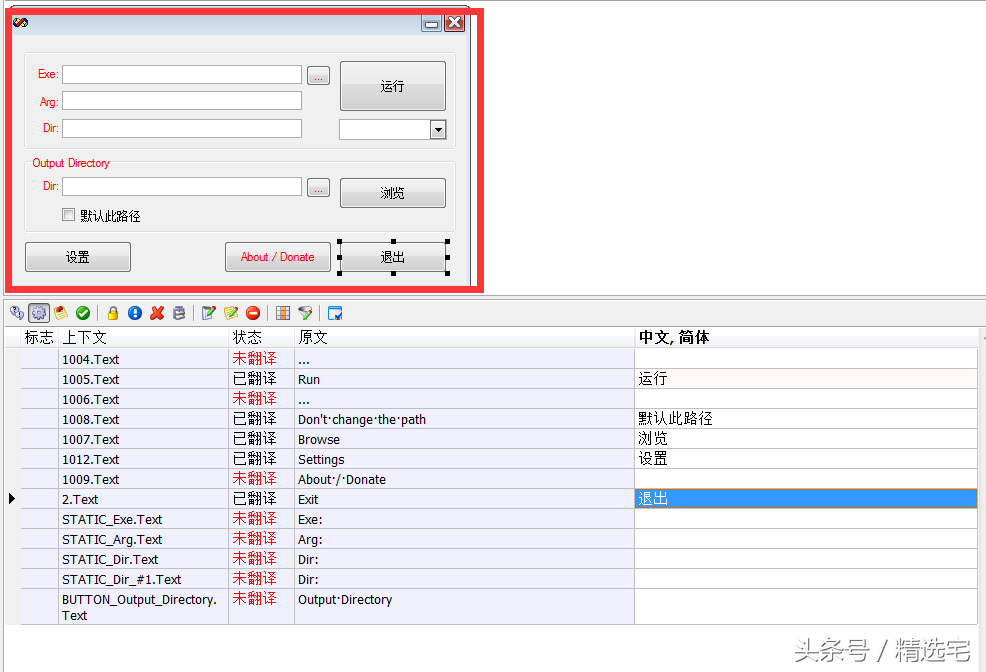Toggle the gear settings toolbar icon
This screenshot has height=672, width=986.
tap(39, 312)
